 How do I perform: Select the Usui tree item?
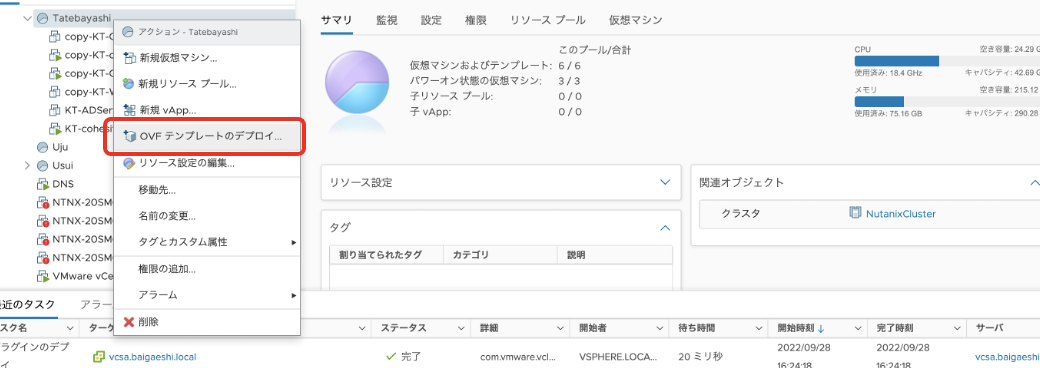coord(62,165)
